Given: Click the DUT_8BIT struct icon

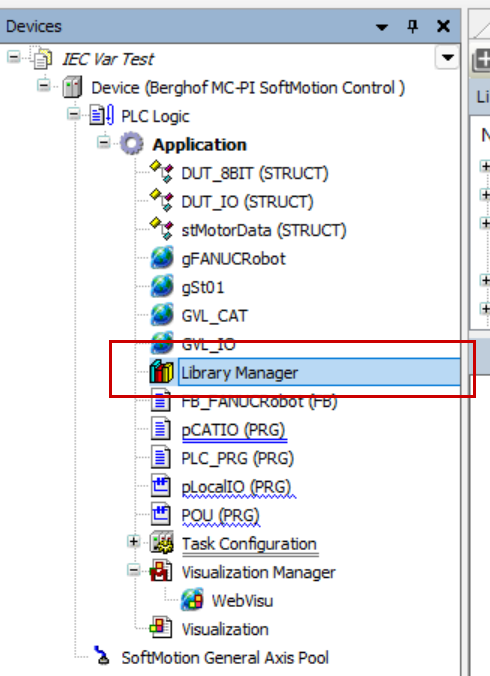Looking at the screenshot, I should 162,172.
